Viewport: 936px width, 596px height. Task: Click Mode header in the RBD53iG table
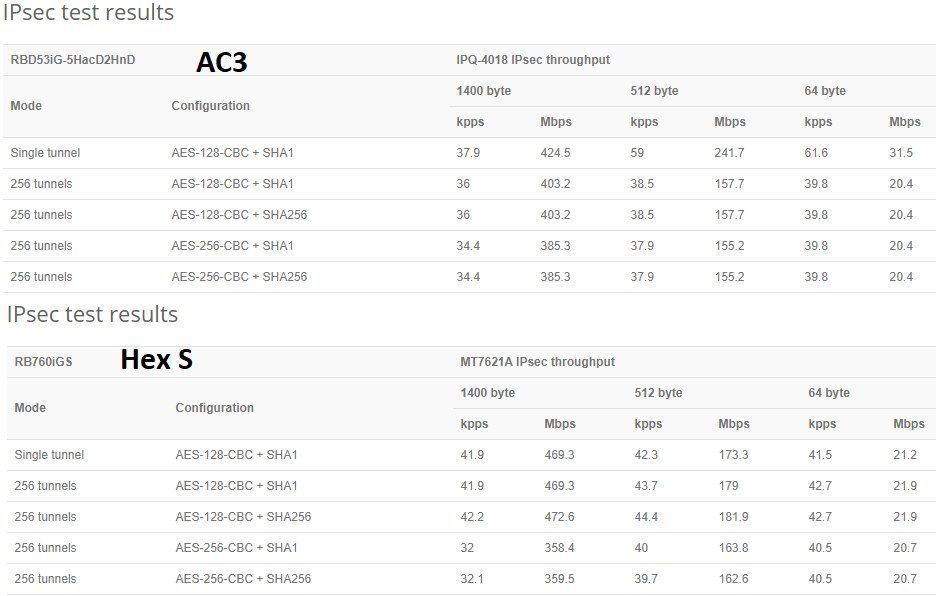coord(26,106)
